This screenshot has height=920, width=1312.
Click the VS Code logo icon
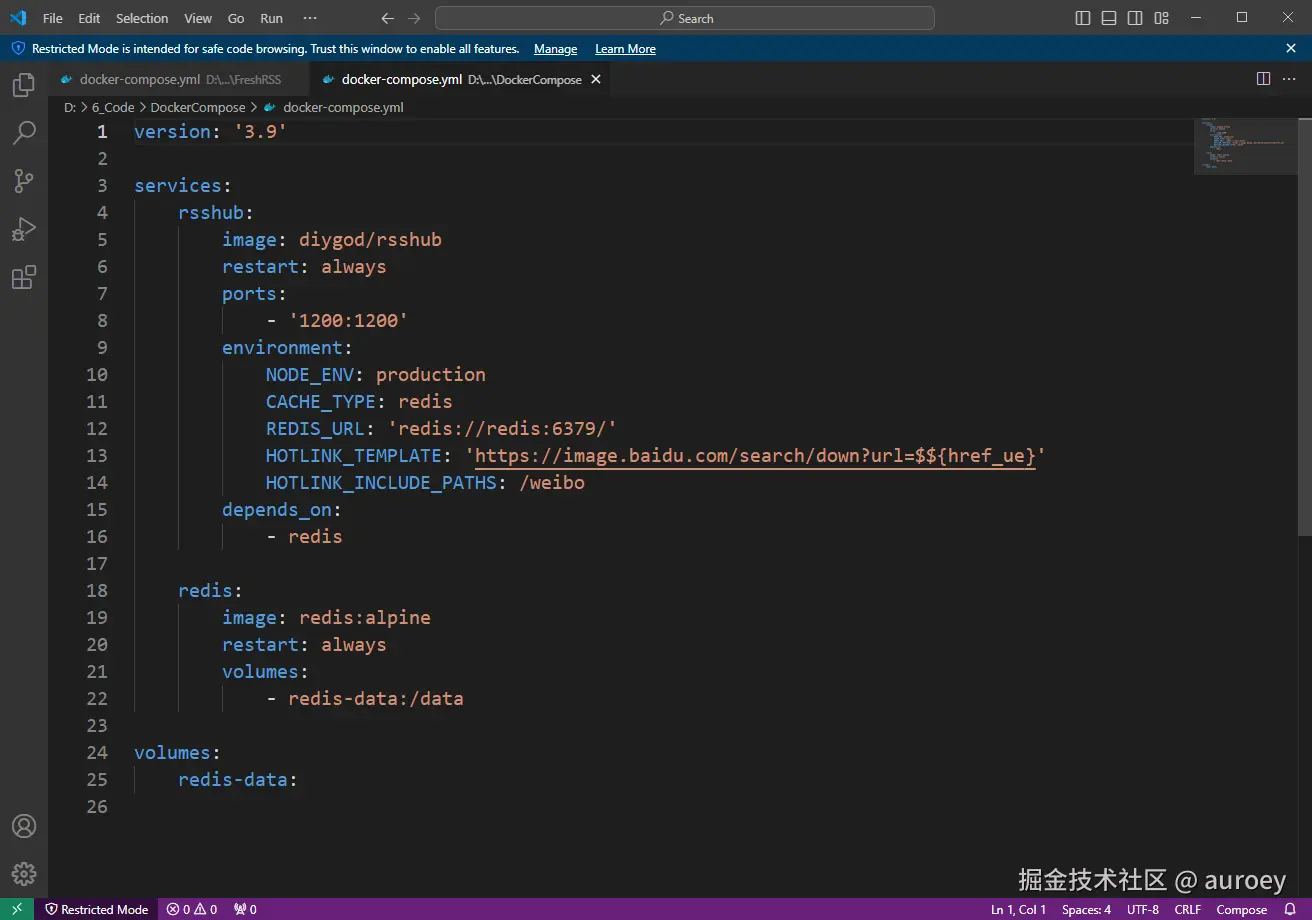18,18
